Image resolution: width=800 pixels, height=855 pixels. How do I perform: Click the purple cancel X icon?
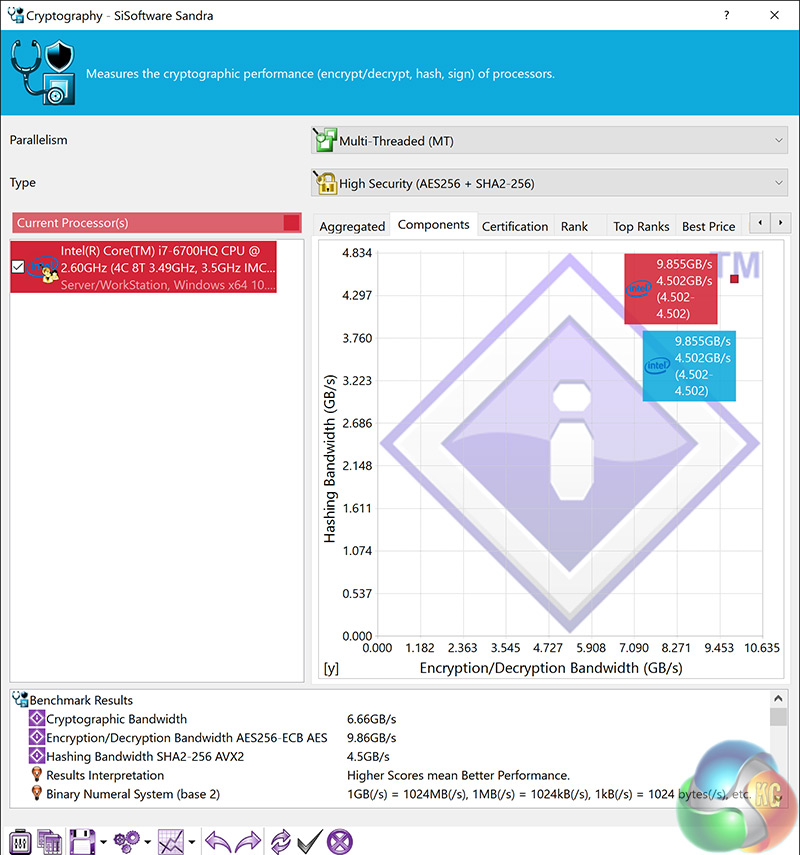click(x=340, y=841)
